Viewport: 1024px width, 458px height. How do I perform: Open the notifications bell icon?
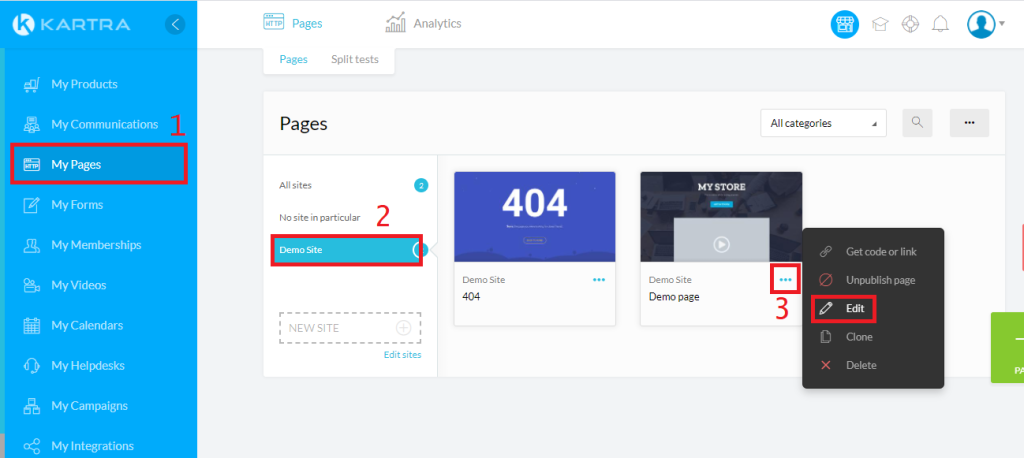click(939, 24)
